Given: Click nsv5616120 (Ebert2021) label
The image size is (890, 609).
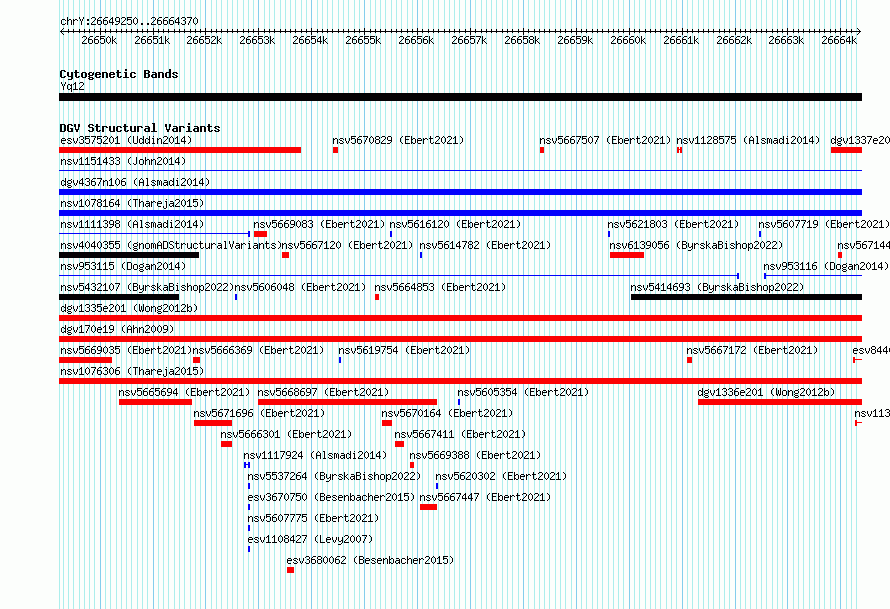Looking at the screenshot, I should click(x=455, y=224).
